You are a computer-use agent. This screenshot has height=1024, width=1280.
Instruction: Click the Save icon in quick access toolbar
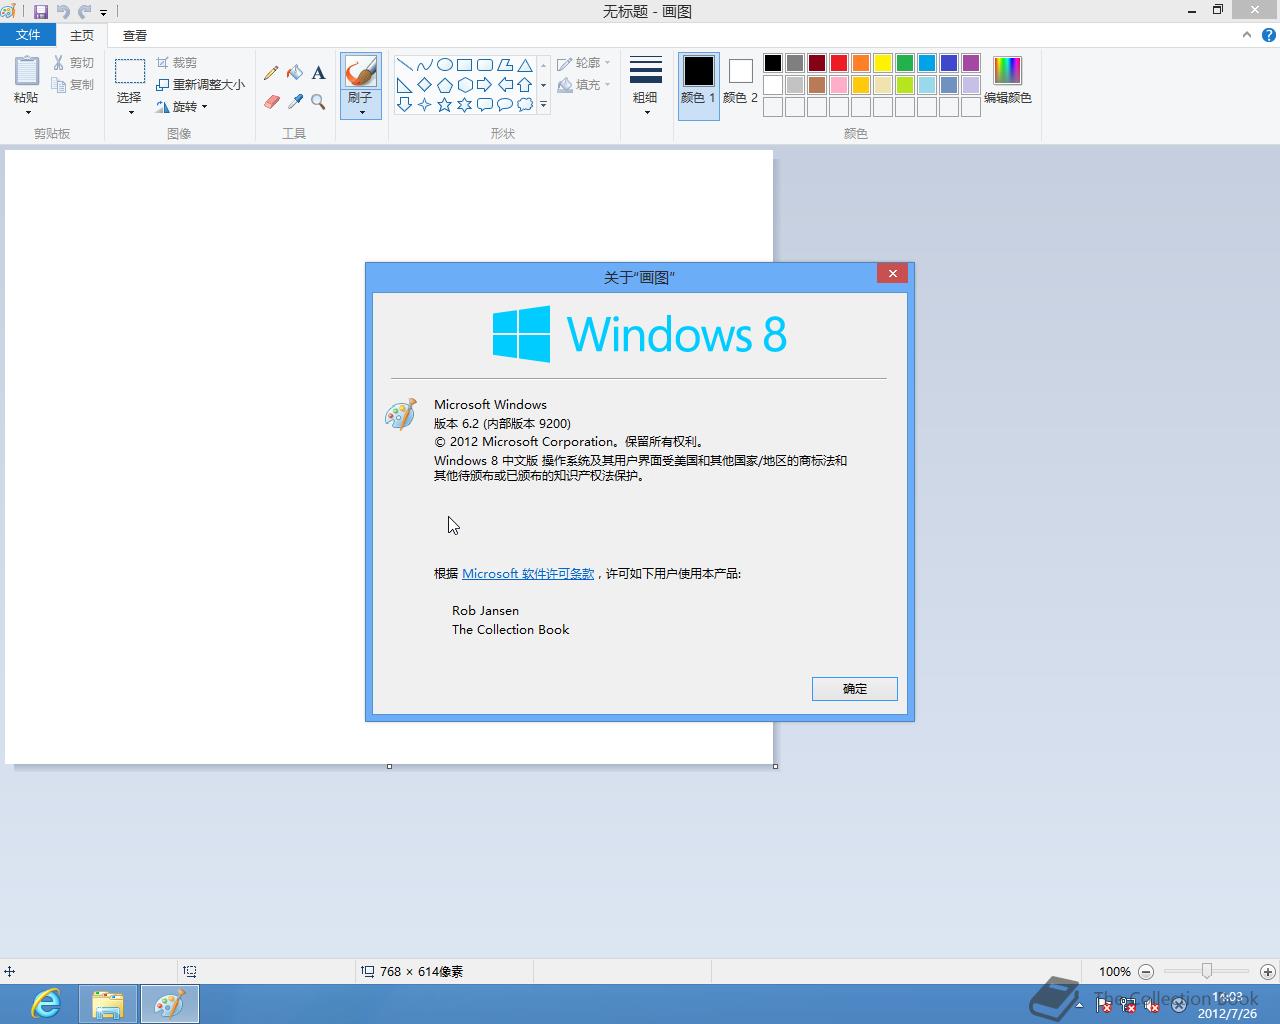(41, 12)
